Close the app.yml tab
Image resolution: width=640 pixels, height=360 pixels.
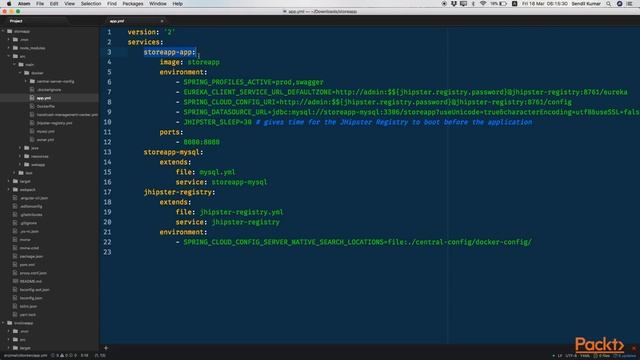pyautogui.click(x=162, y=21)
